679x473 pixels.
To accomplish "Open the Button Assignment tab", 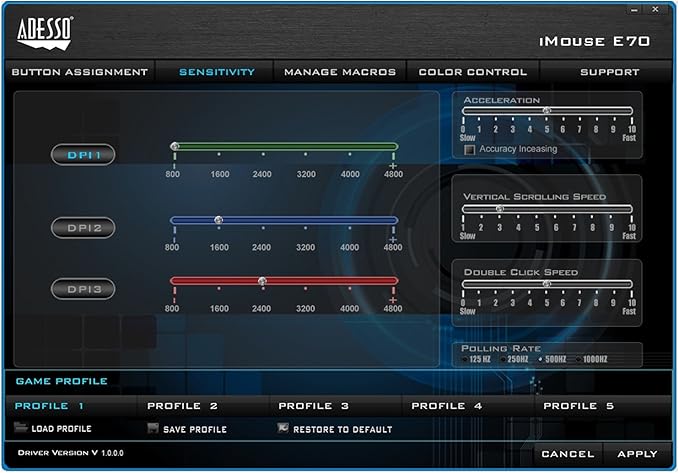I will coord(80,72).
